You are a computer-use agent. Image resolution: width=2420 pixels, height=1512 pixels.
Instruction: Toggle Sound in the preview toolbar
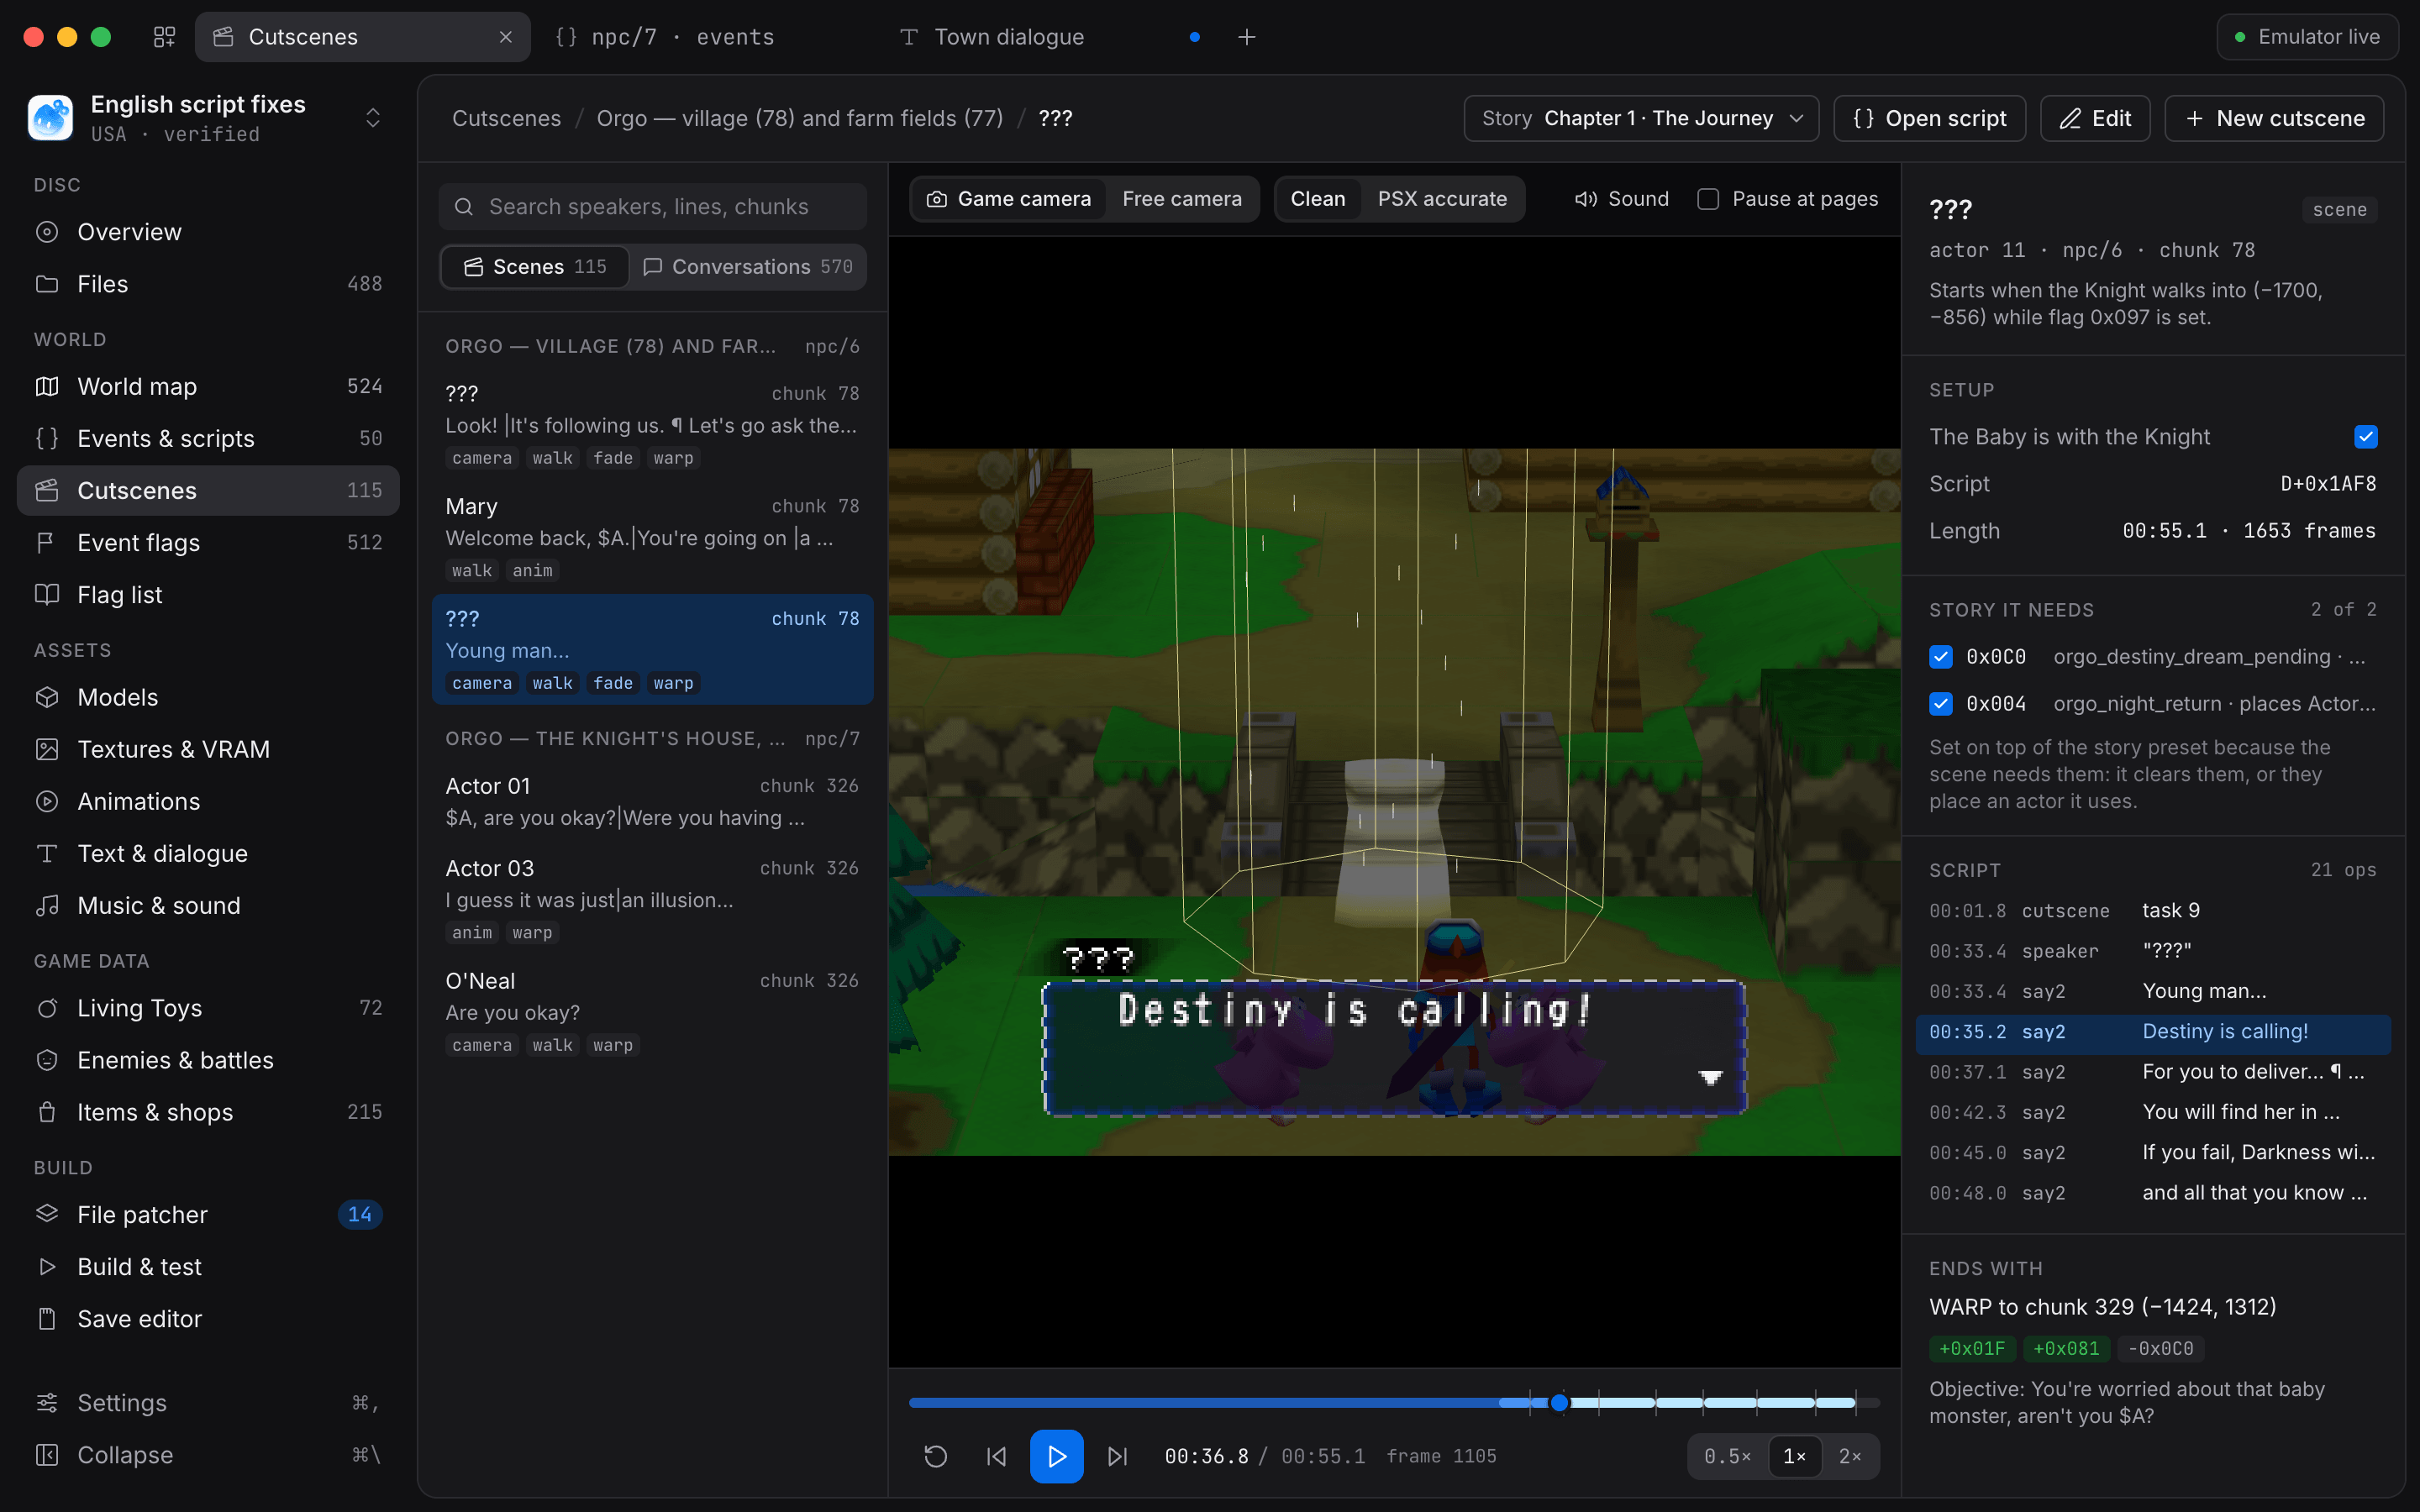(x=1621, y=199)
